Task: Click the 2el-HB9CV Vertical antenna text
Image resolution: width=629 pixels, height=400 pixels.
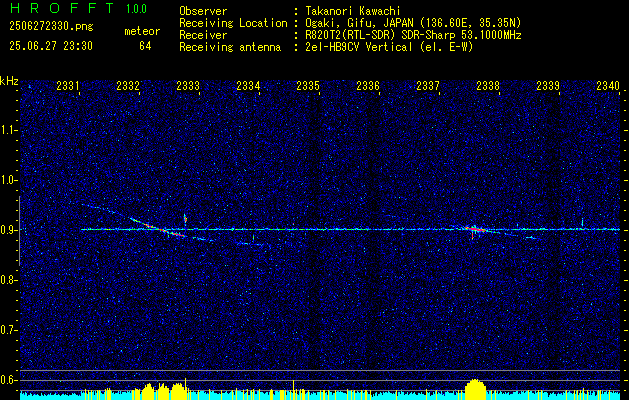Action: coord(390,47)
